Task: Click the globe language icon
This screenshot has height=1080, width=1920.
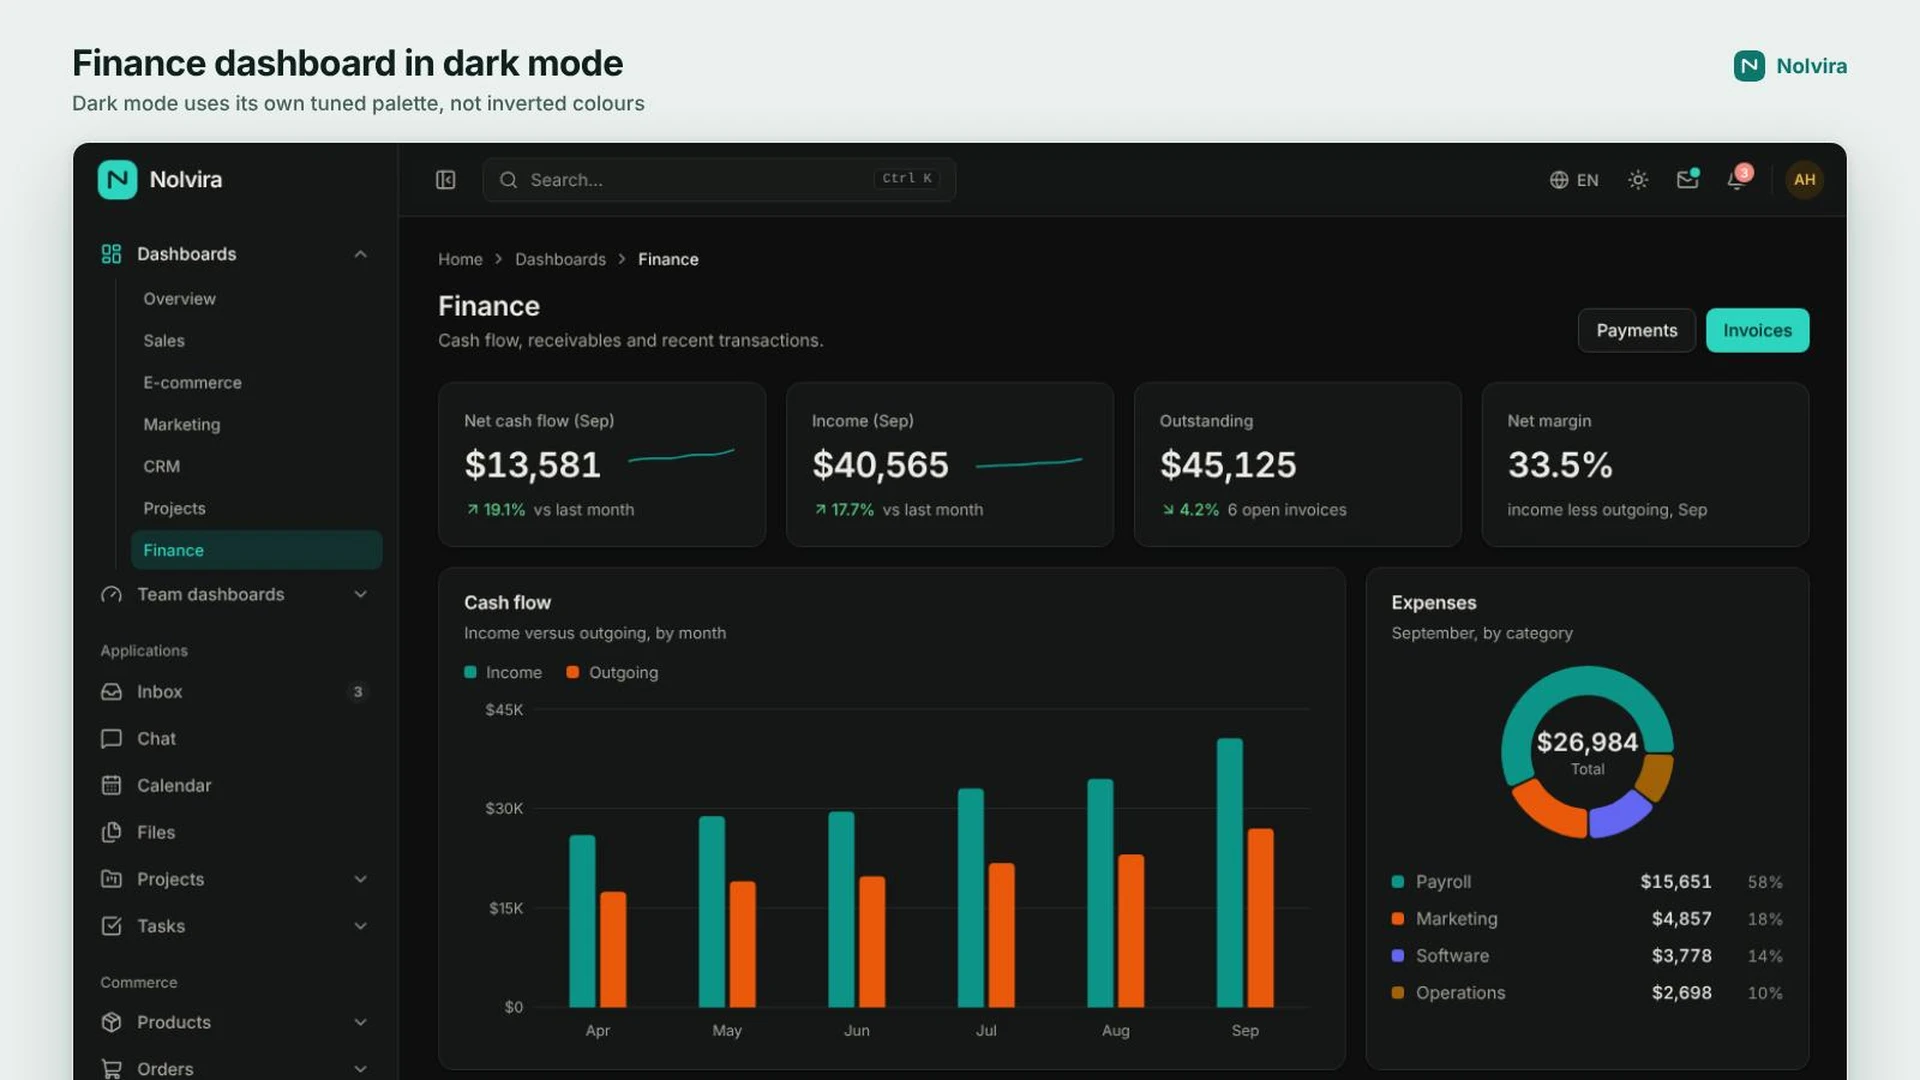Action: click(1558, 180)
